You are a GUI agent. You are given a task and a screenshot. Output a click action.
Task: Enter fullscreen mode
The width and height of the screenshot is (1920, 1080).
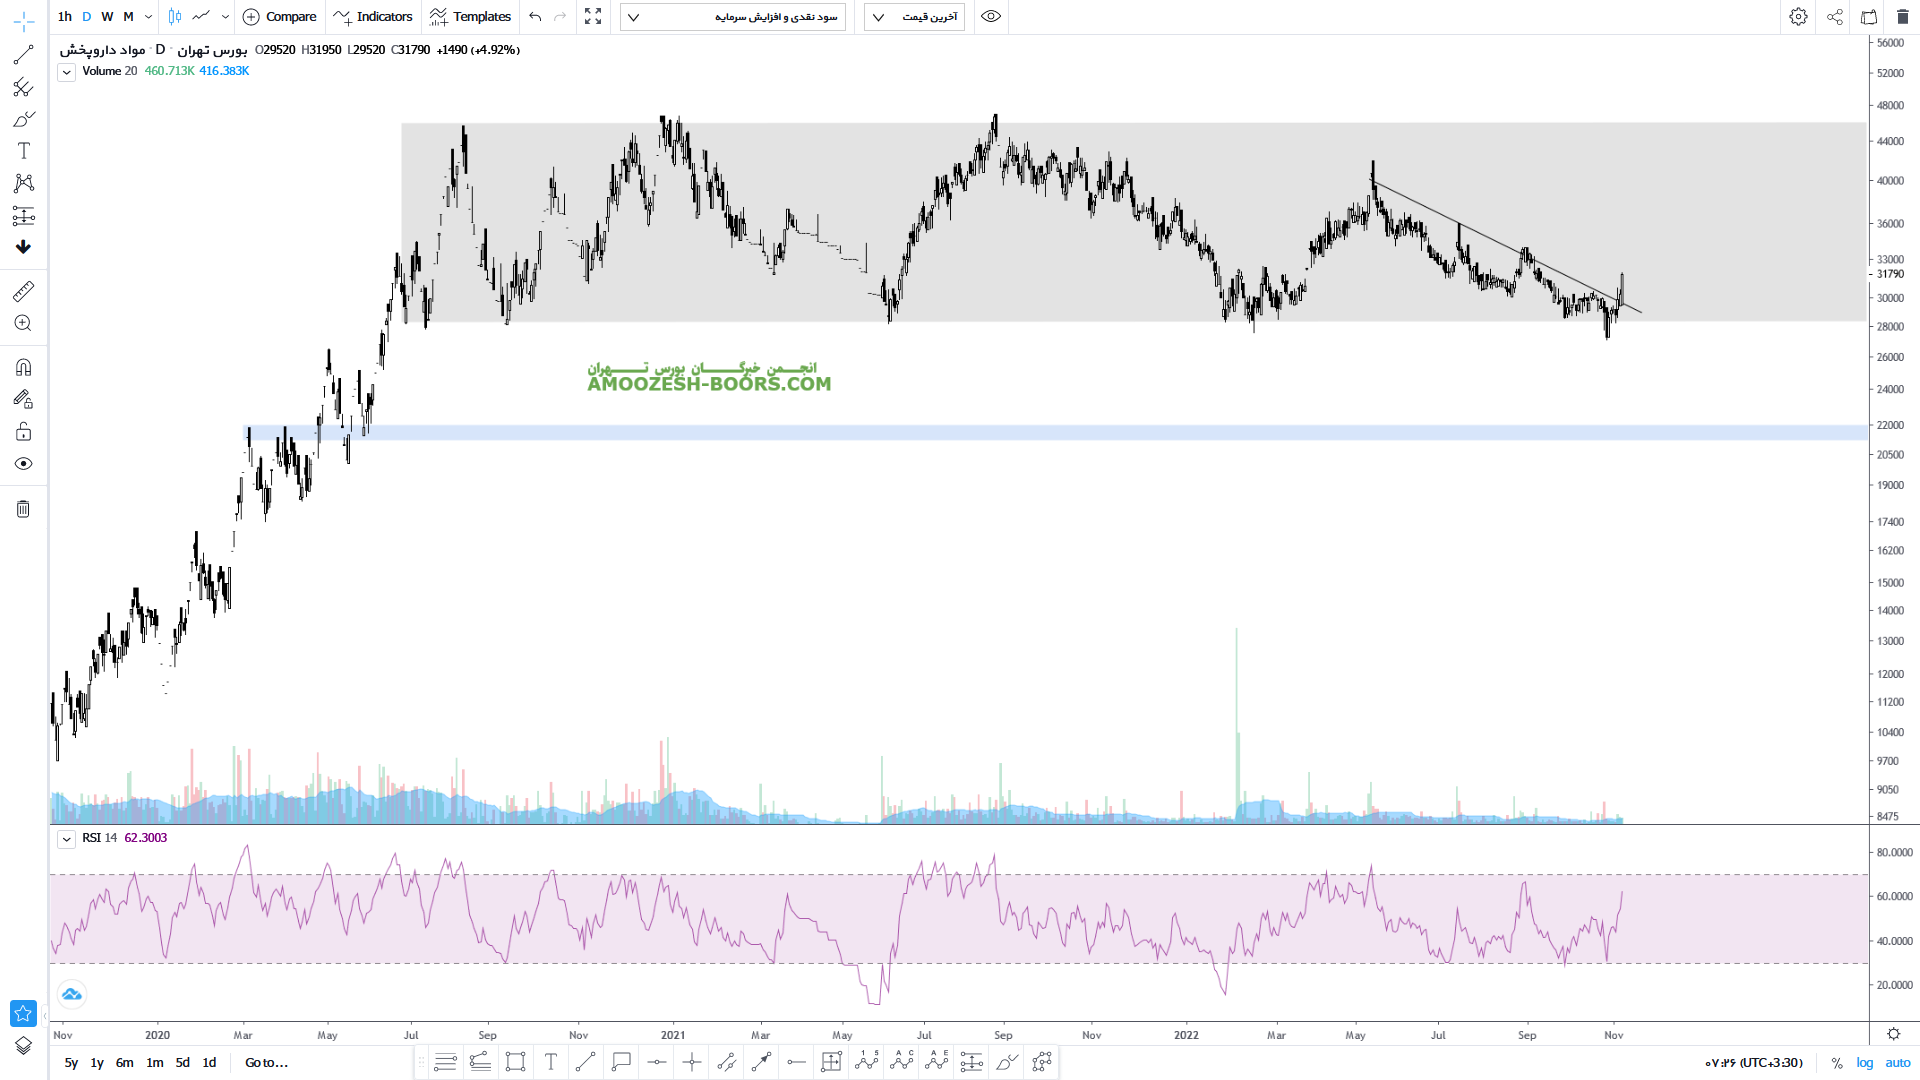[x=593, y=17]
